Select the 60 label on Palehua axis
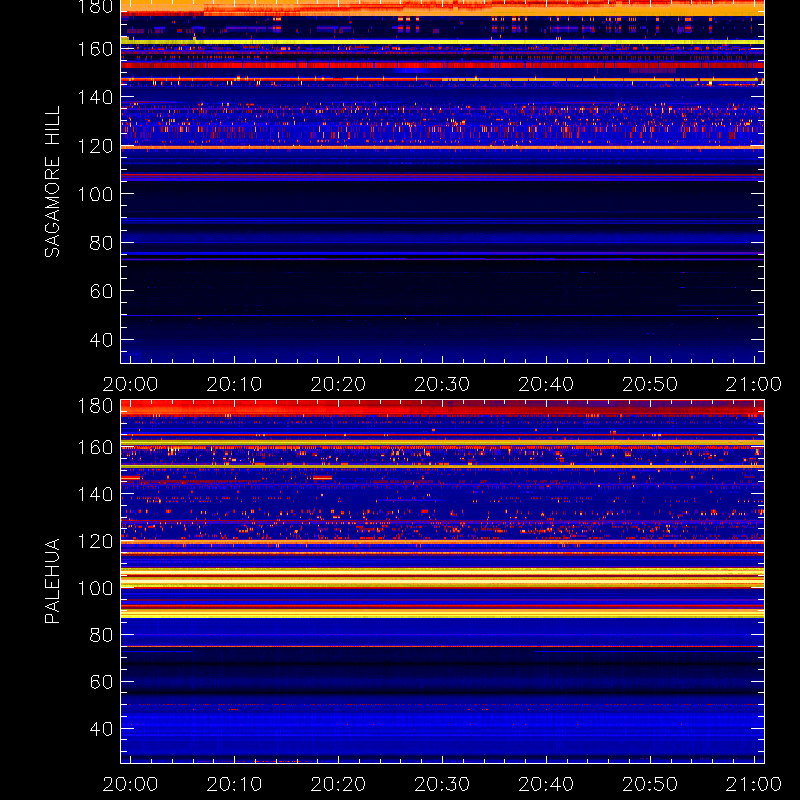The height and width of the screenshot is (800, 800). pyautogui.click(x=101, y=682)
